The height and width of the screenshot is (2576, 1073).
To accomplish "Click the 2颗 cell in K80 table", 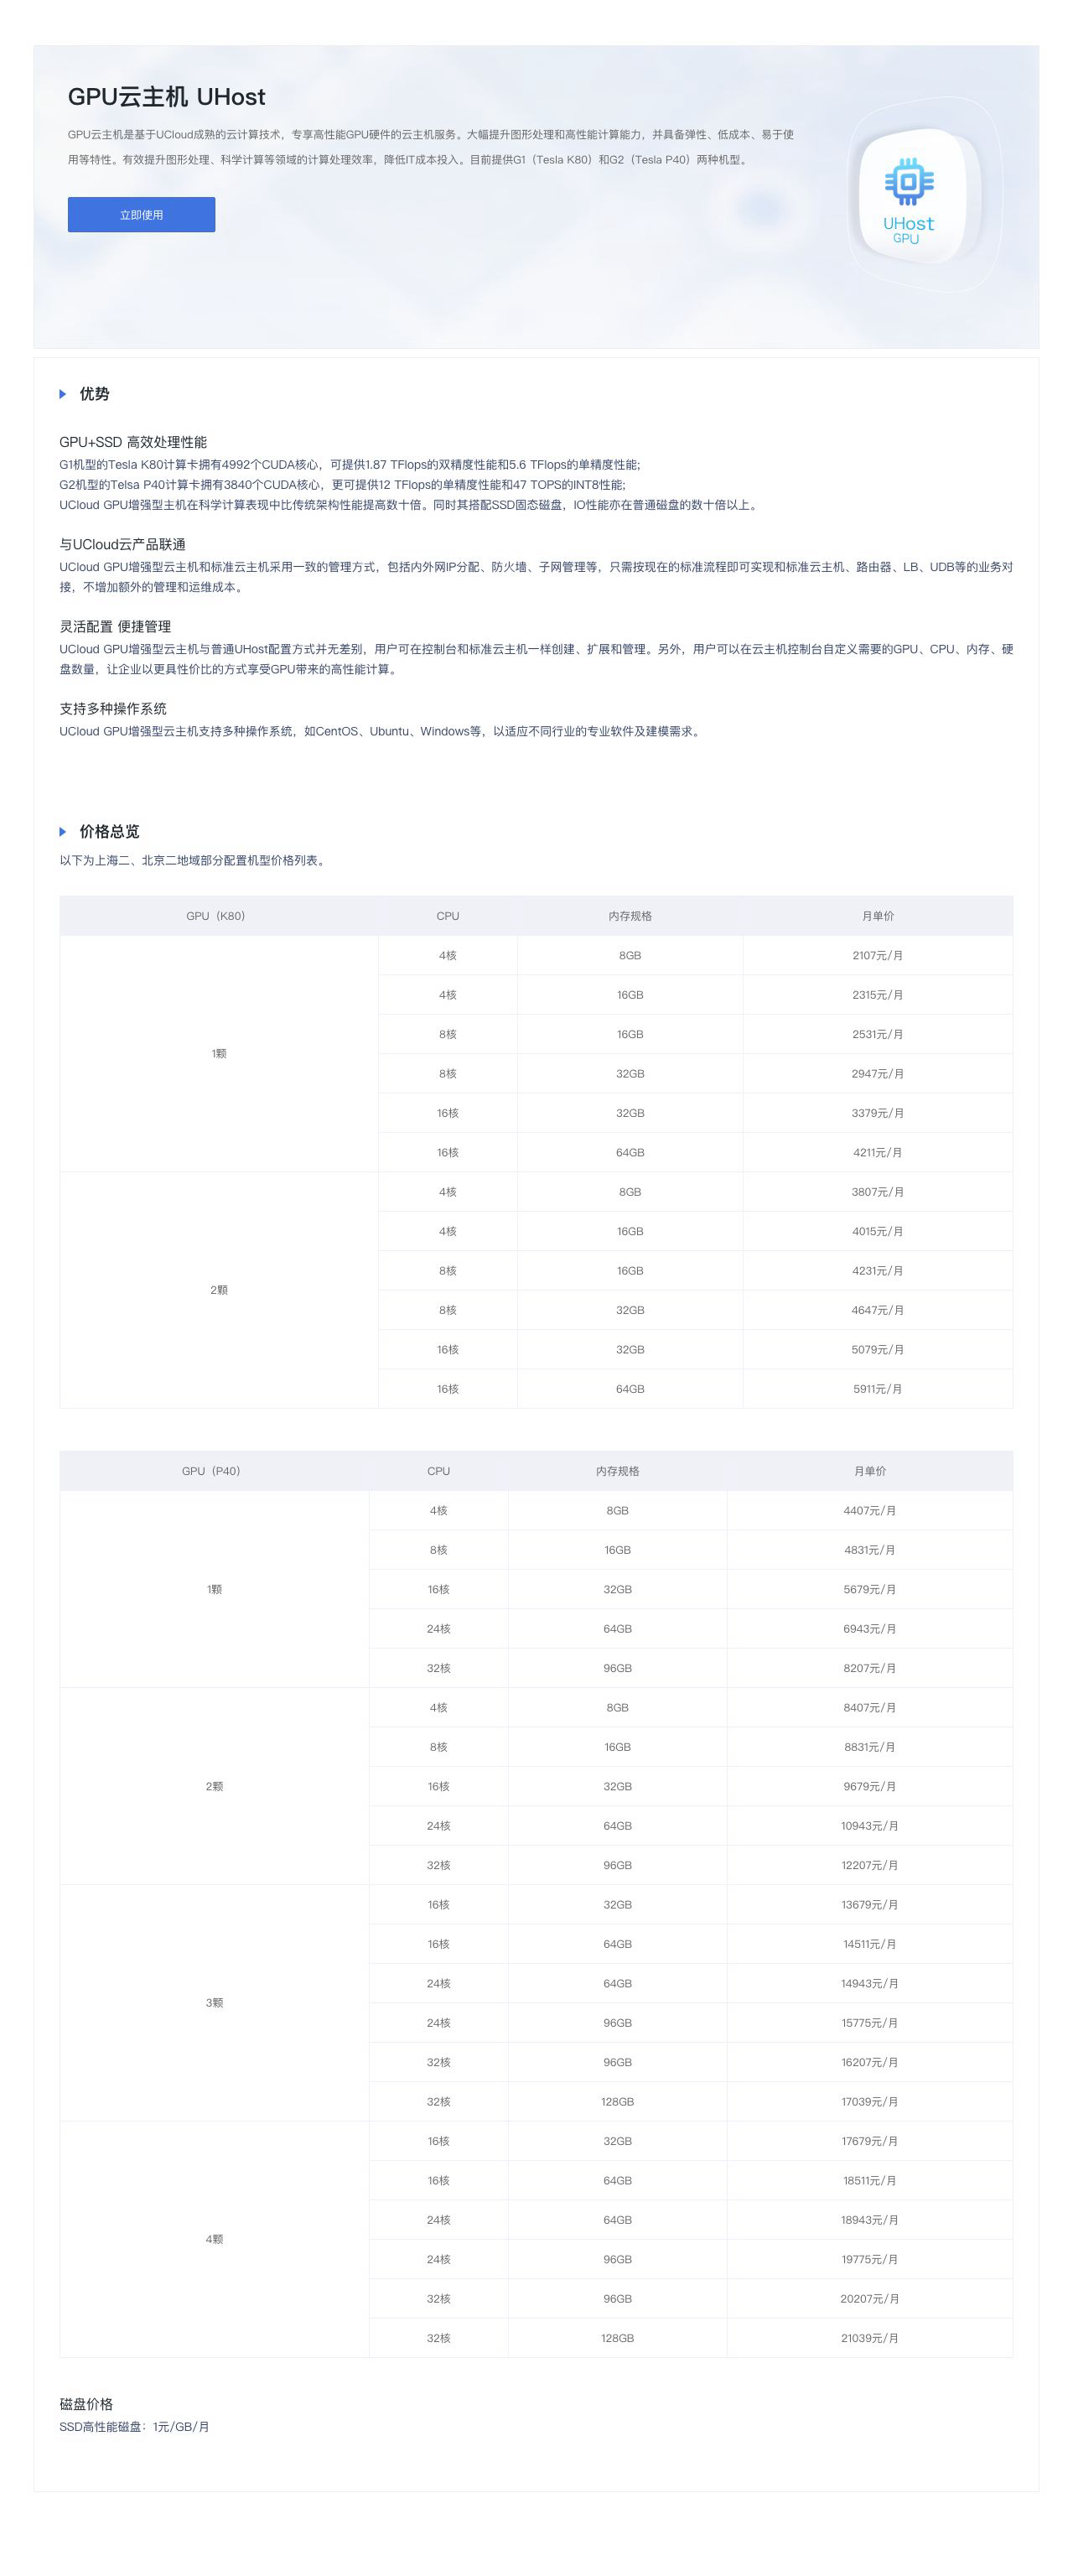I will pyautogui.click(x=219, y=1290).
